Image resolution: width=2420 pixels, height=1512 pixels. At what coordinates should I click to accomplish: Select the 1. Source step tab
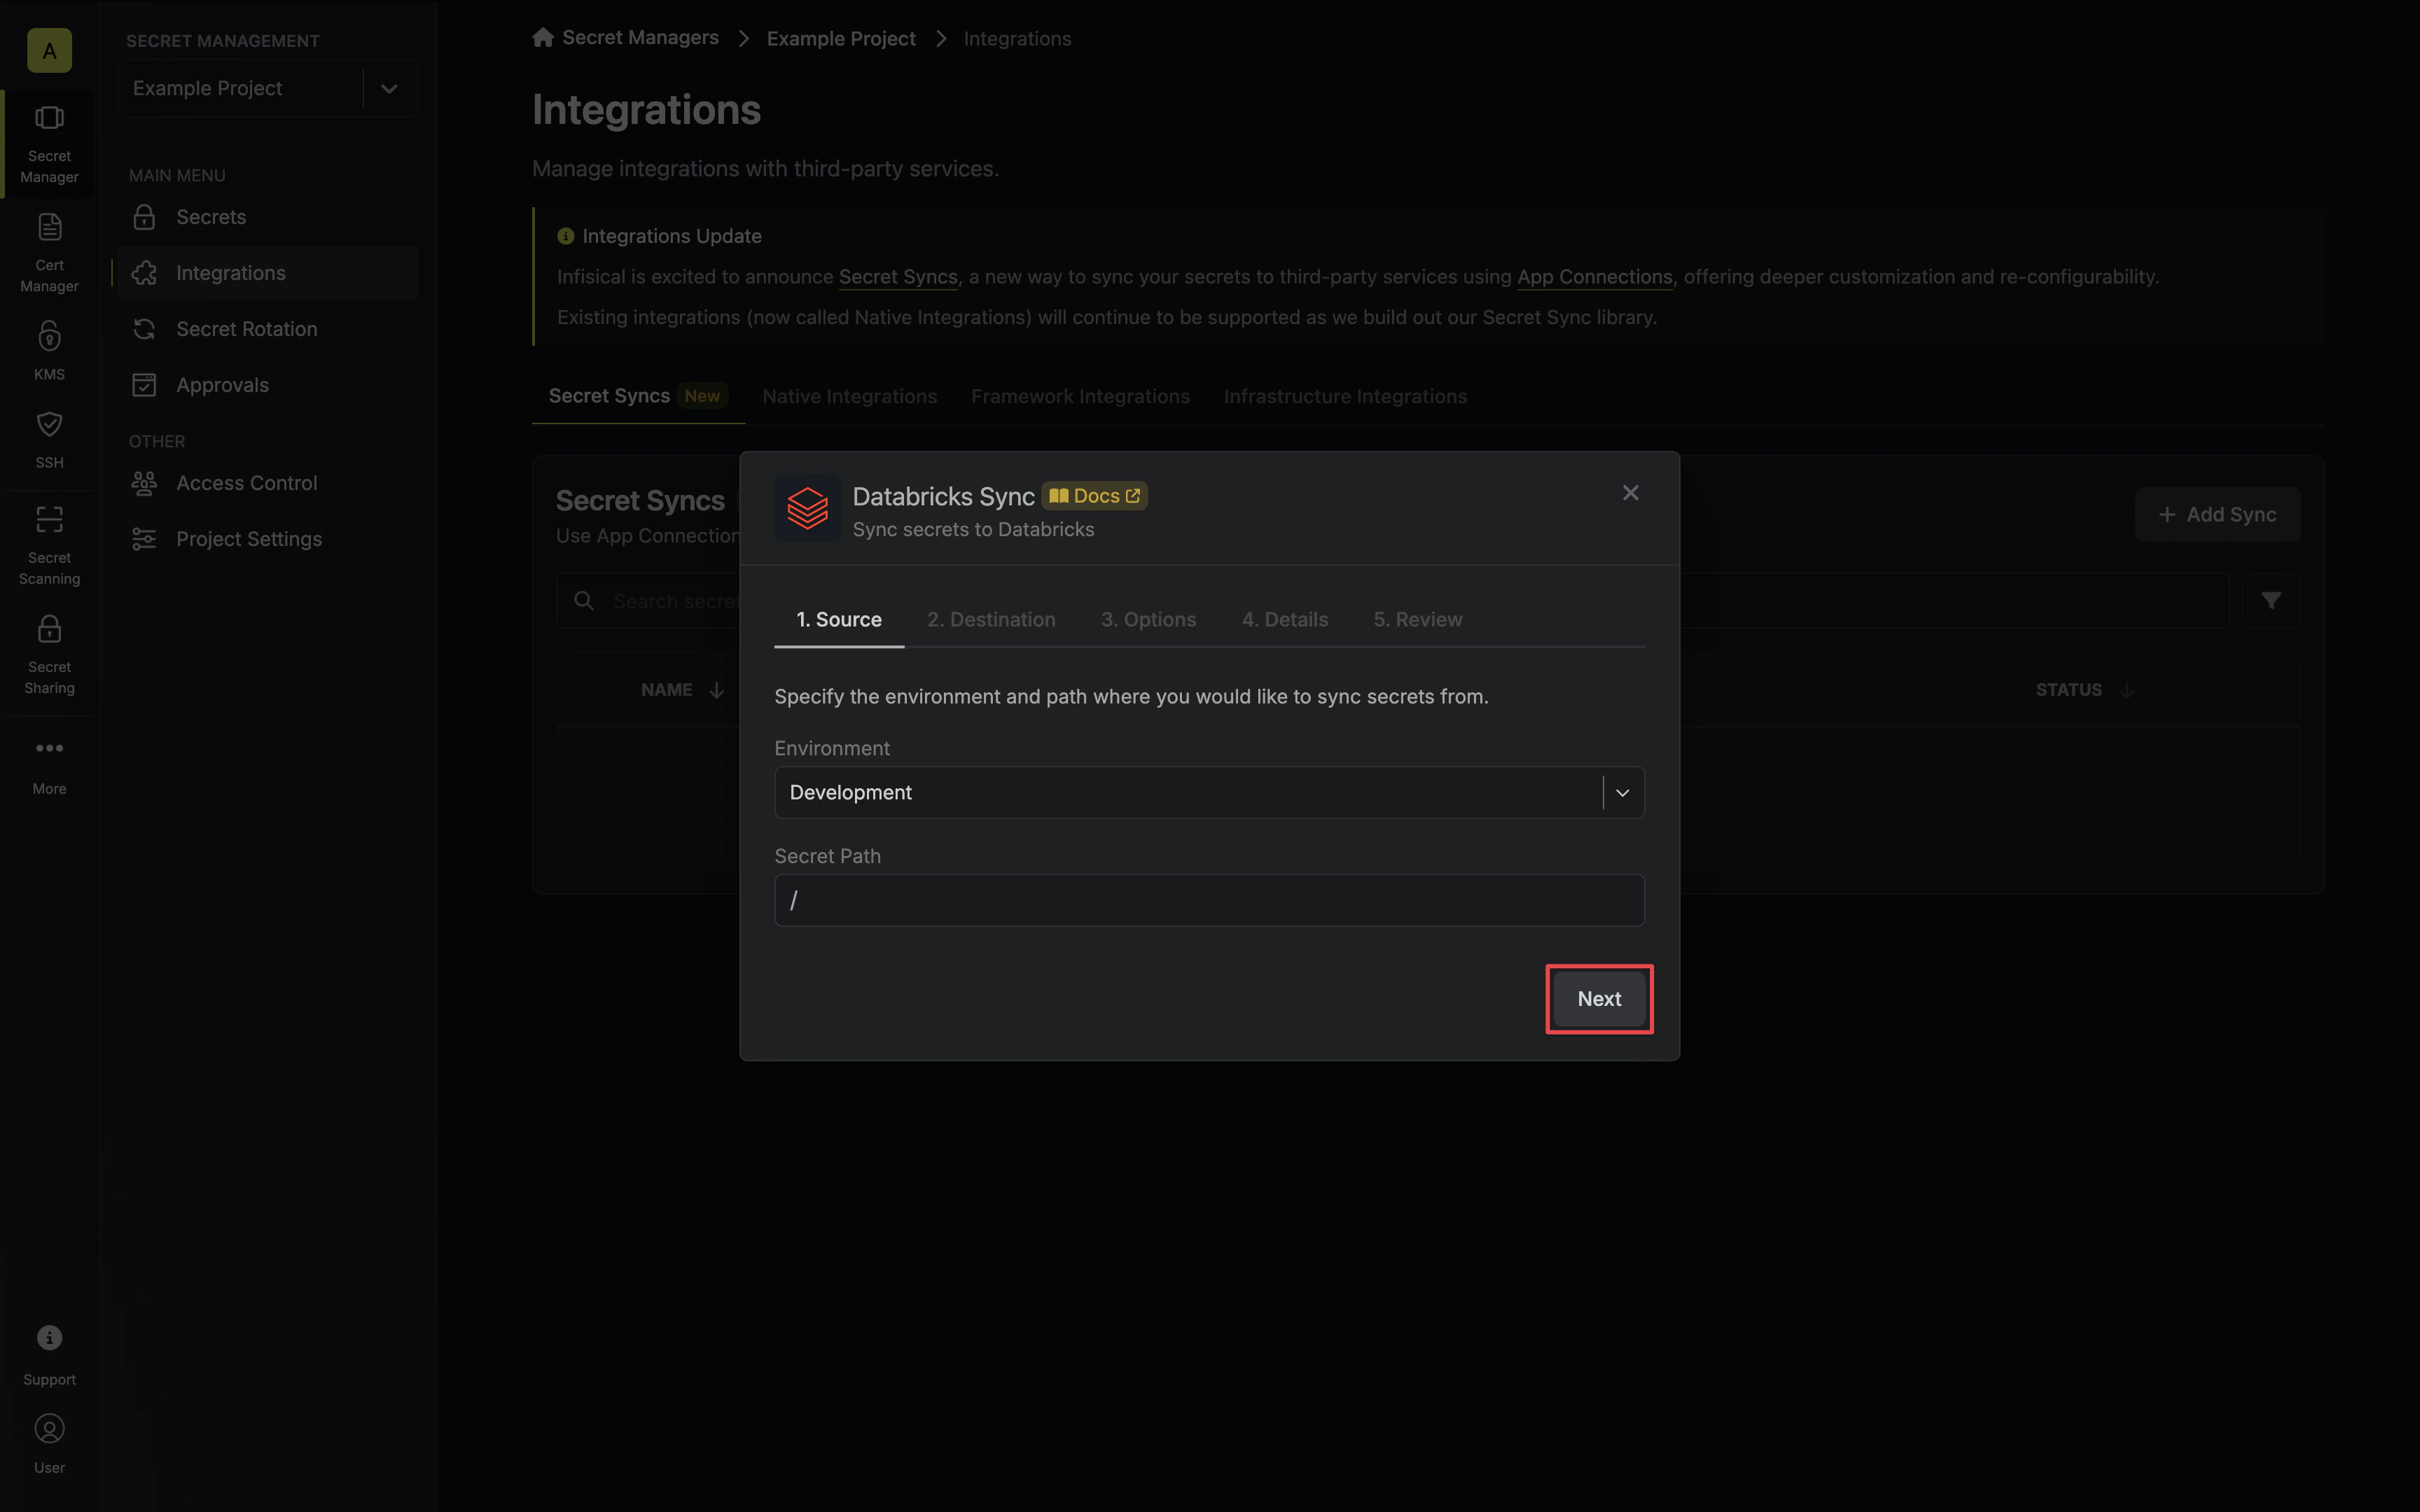pyautogui.click(x=839, y=619)
